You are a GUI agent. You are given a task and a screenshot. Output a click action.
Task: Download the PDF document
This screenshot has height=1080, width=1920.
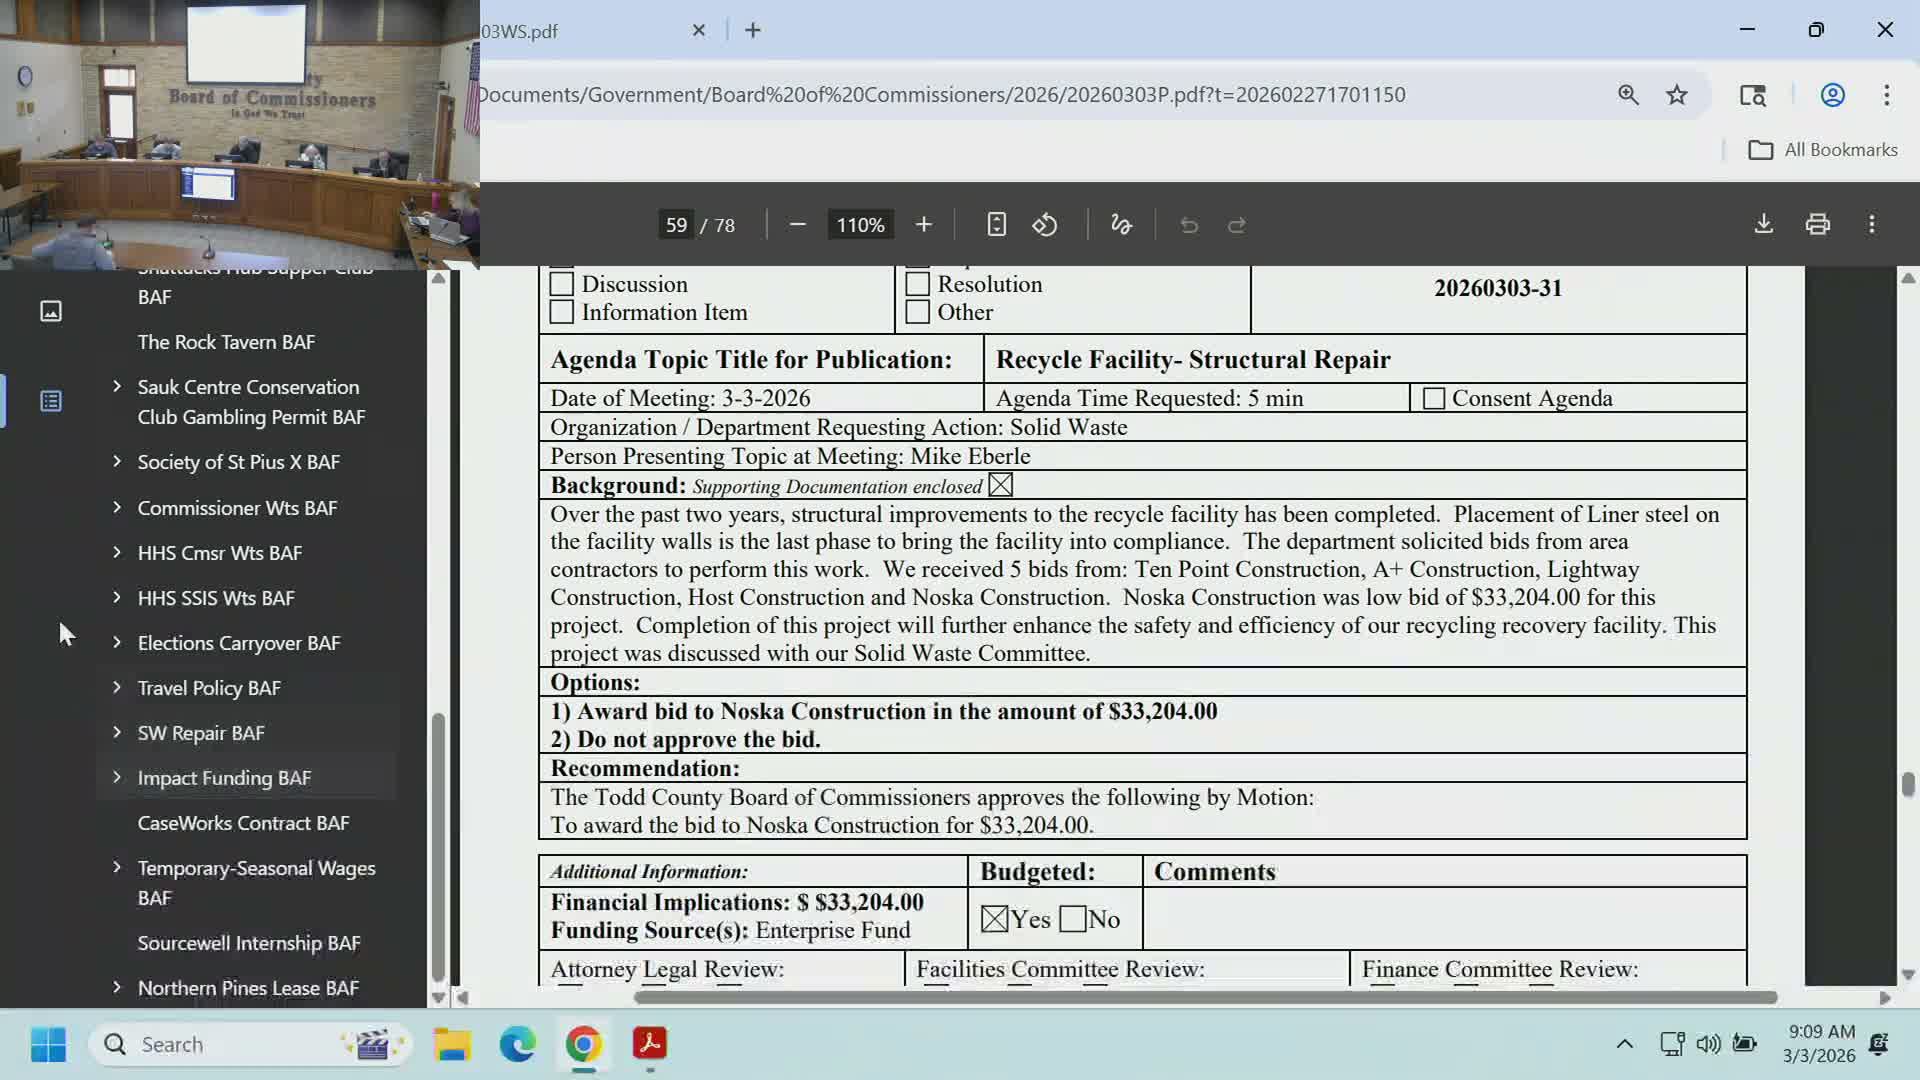coord(1763,224)
